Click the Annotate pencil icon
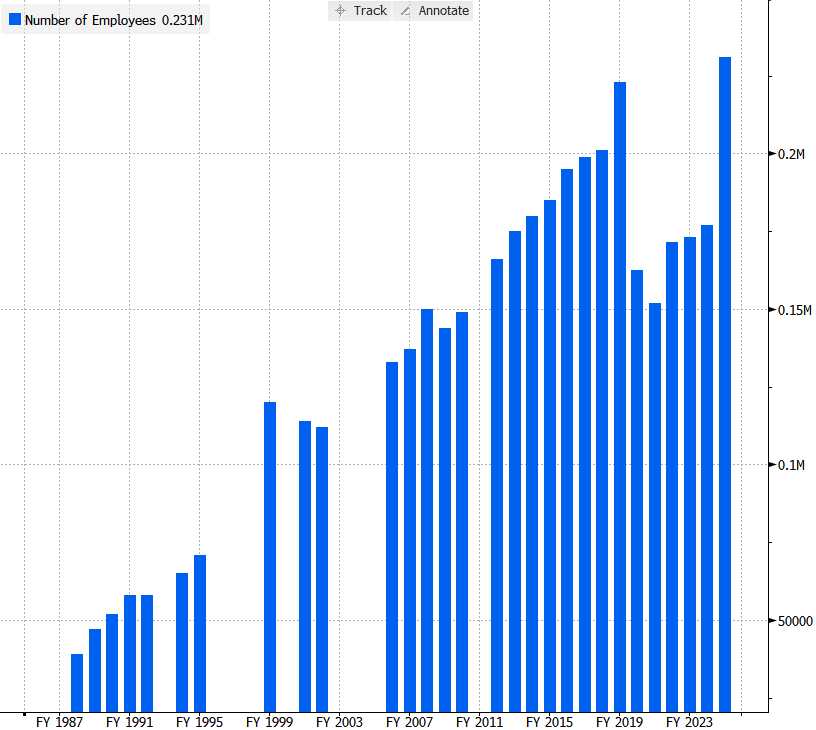 405,11
